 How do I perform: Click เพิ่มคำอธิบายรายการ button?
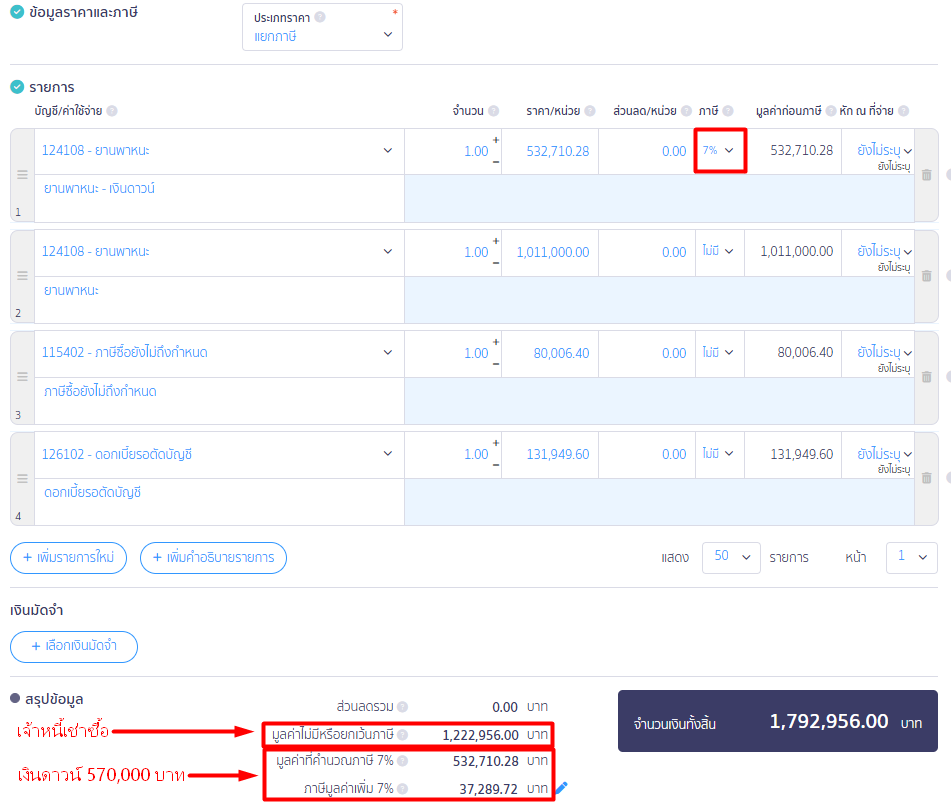(213, 558)
